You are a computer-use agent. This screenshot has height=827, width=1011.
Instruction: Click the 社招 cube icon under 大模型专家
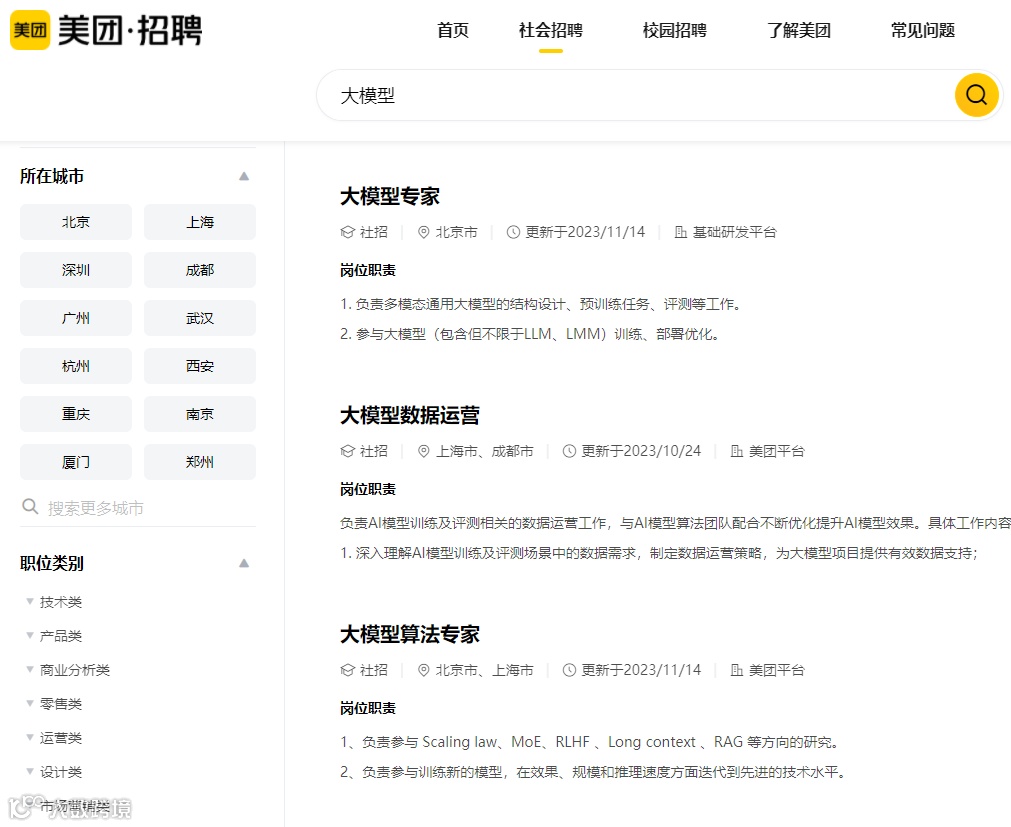pyautogui.click(x=348, y=232)
